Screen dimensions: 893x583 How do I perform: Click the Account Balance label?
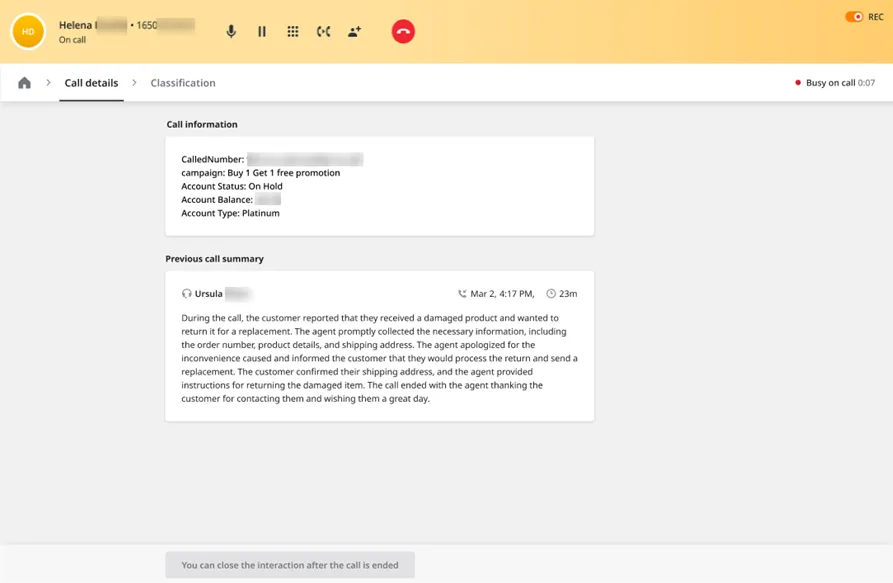tap(217, 200)
